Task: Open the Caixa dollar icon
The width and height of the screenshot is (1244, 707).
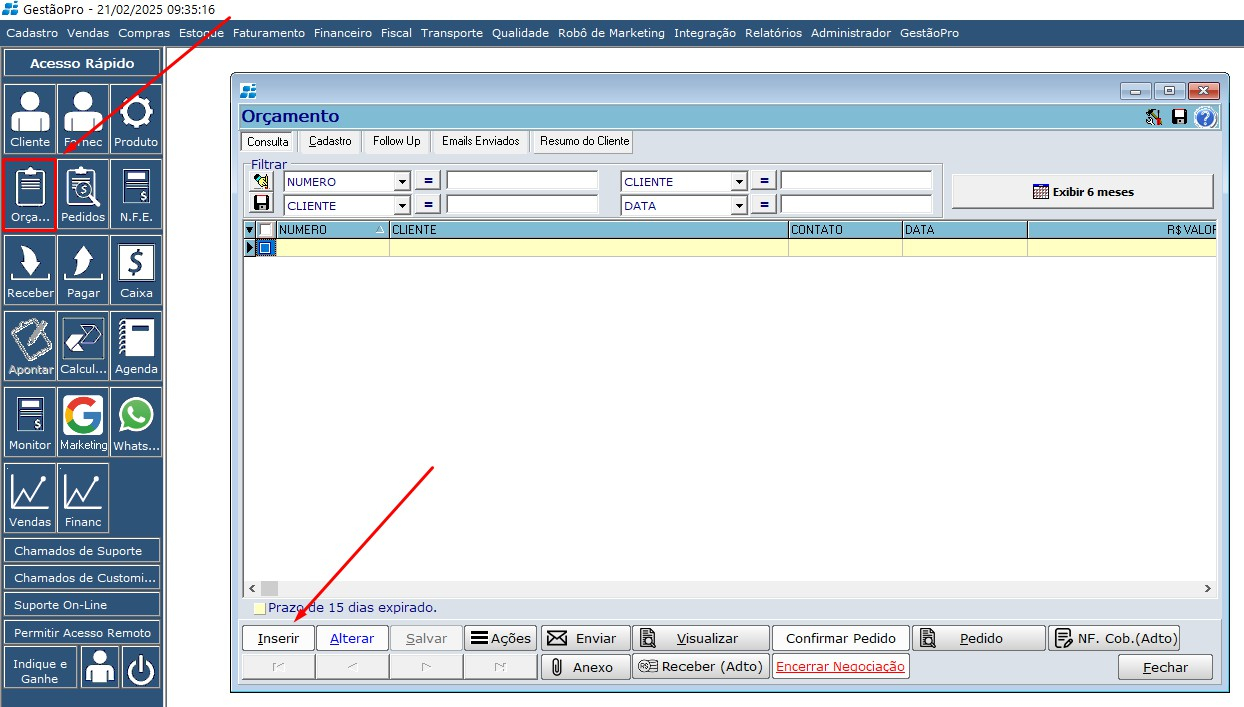Action: 136,270
